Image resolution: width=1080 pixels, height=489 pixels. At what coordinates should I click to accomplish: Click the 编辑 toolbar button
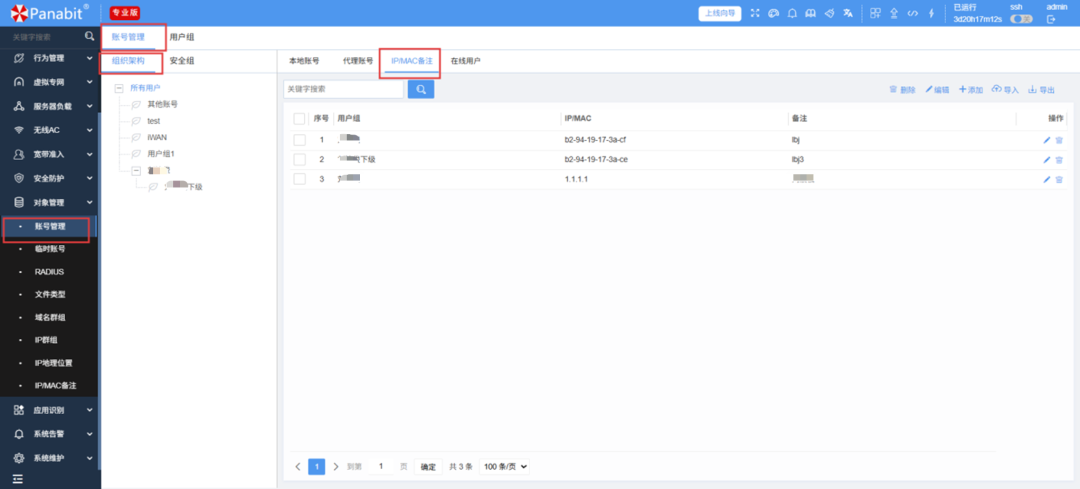tap(937, 90)
